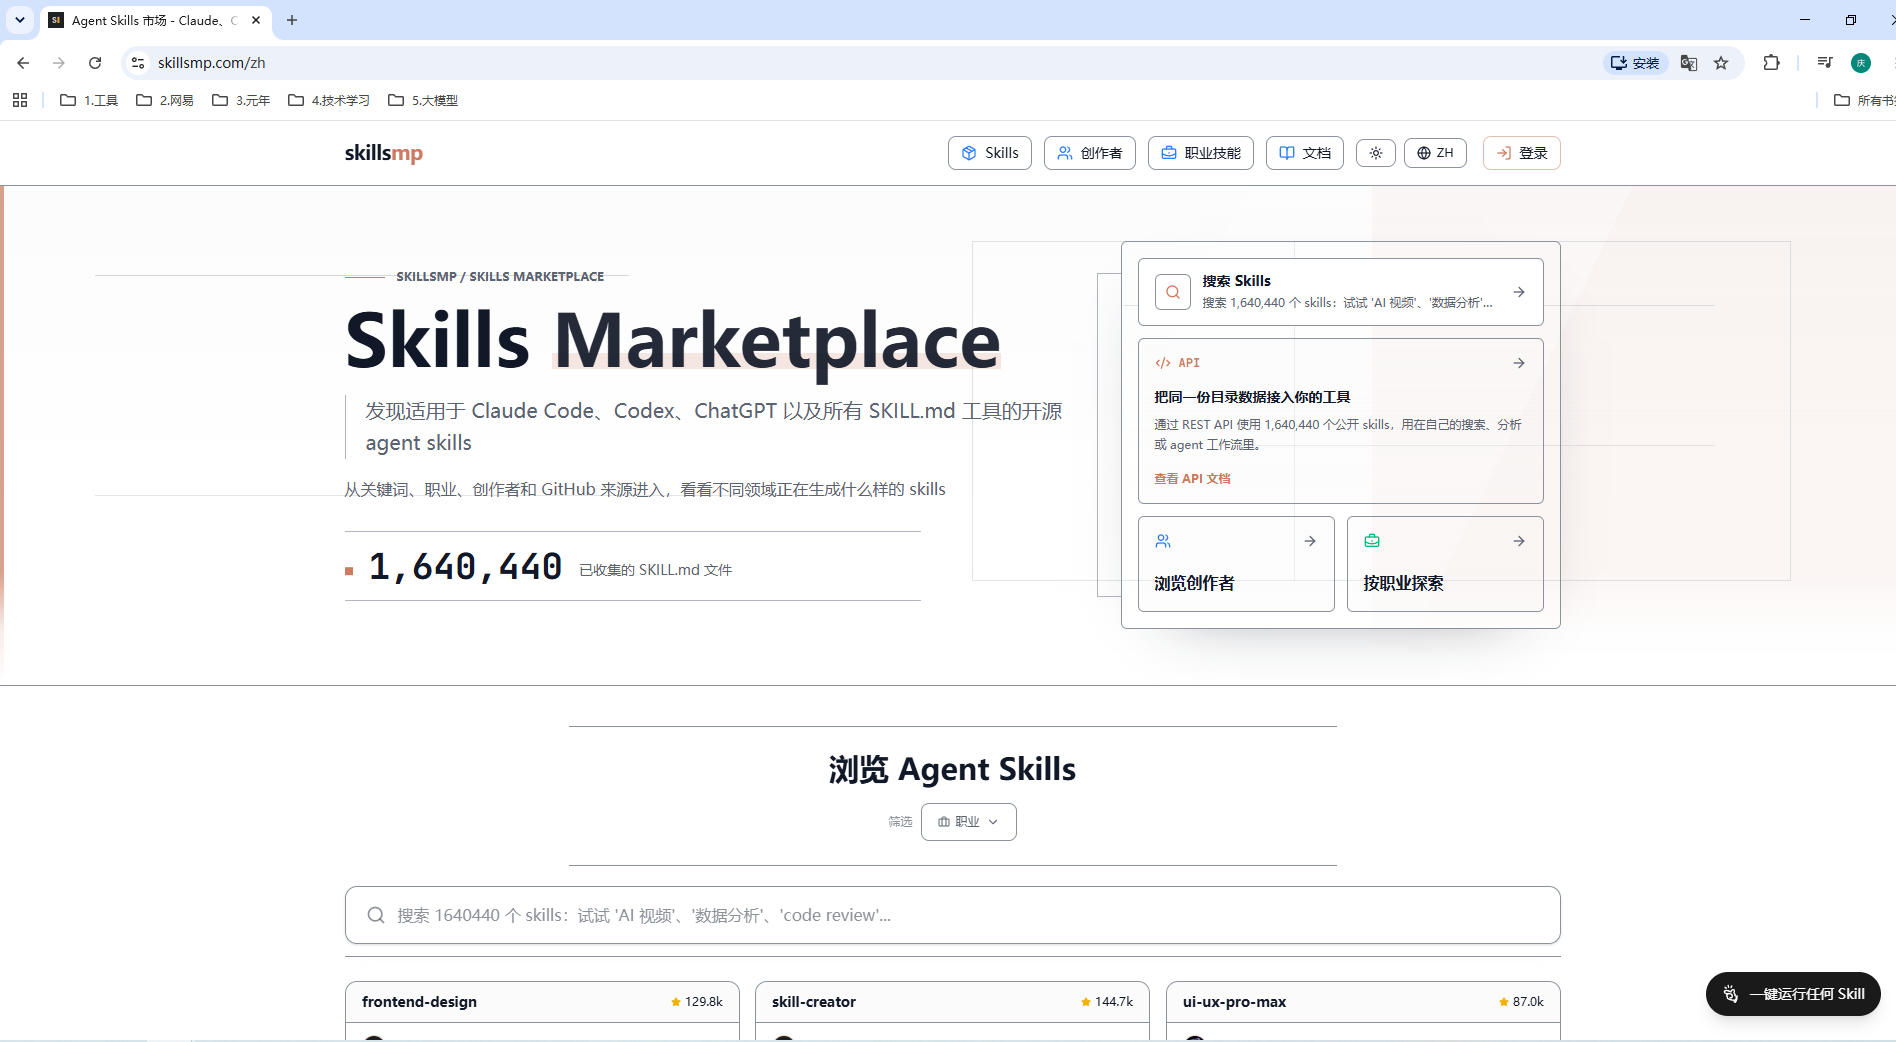Click the arrow on the API card
Screen dimensions: 1896x1042
[x=1519, y=363]
